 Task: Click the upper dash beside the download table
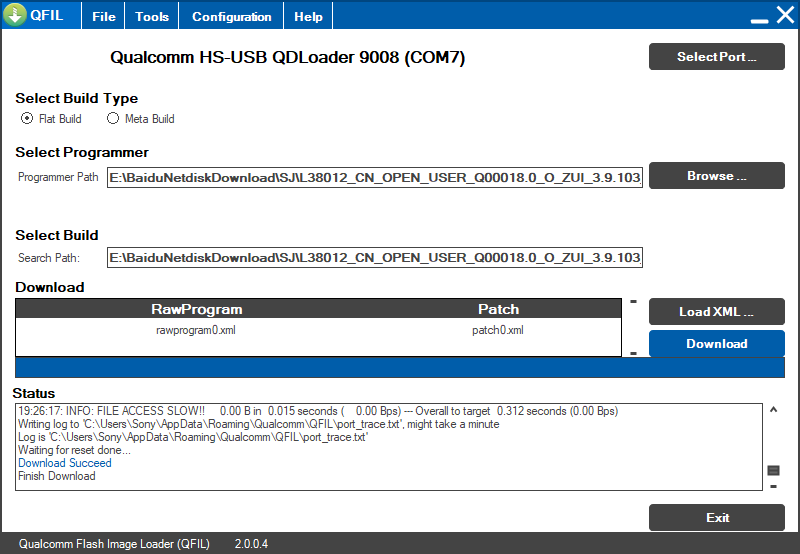[633, 301]
